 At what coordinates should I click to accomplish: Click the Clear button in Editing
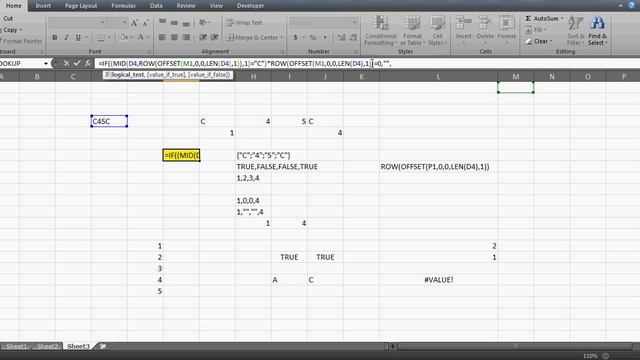[x=539, y=41]
